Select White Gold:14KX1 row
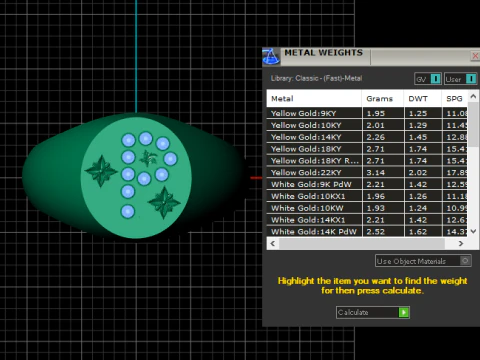Screen dimensions: 480x360 367,220
